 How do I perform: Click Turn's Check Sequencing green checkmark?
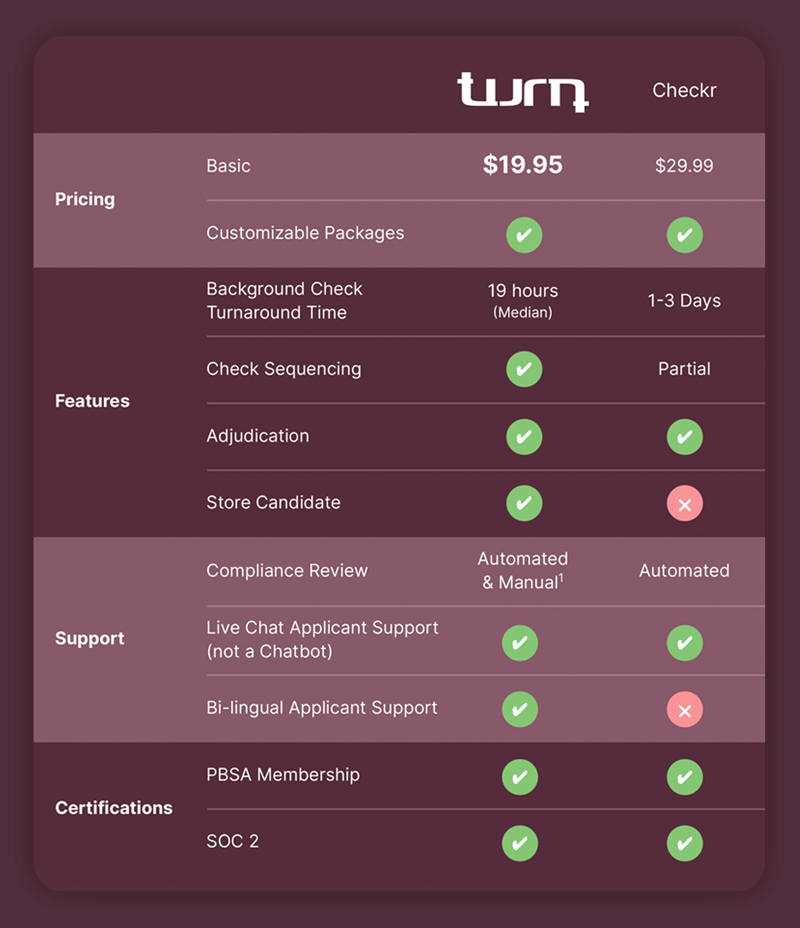tap(524, 369)
